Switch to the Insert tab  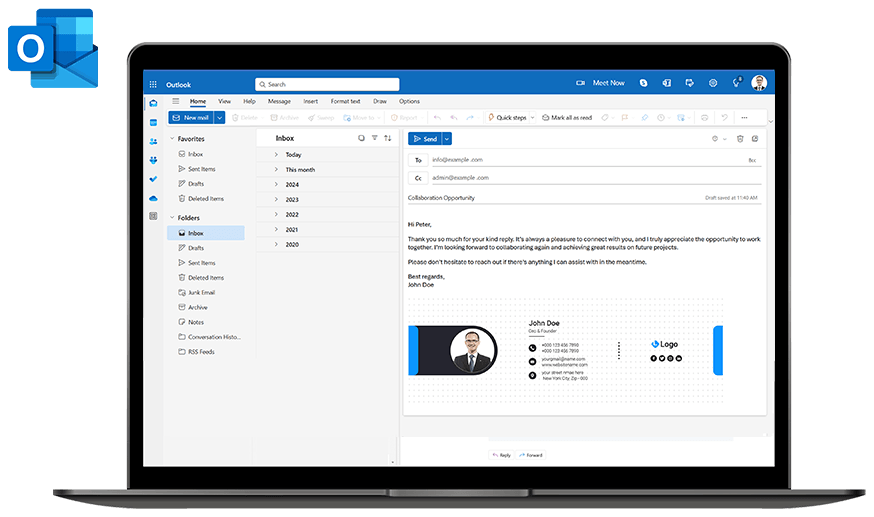[x=310, y=101]
